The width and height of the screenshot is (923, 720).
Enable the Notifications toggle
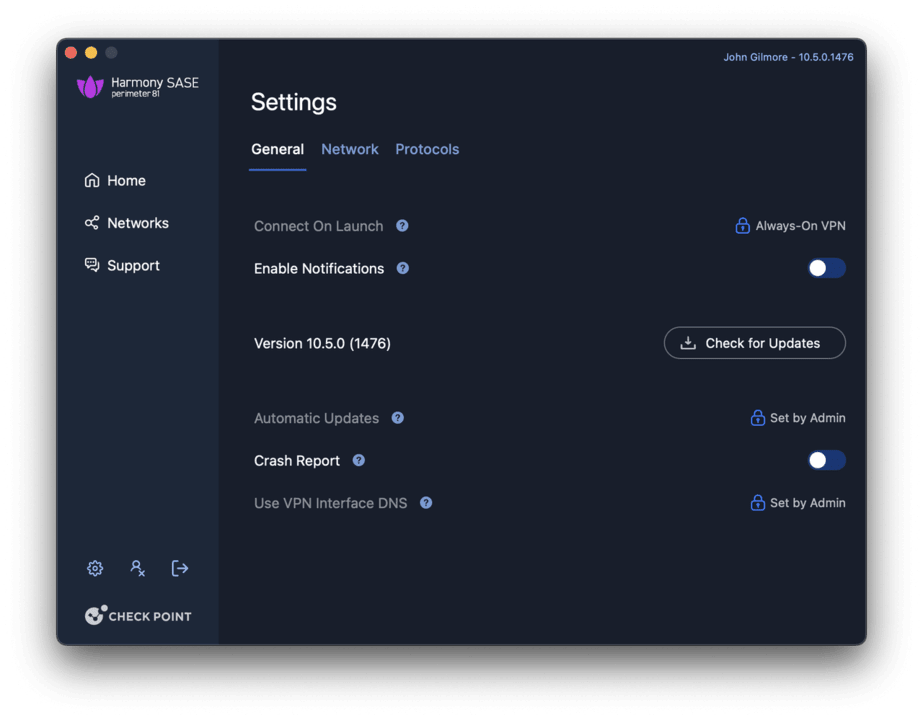click(826, 268)
